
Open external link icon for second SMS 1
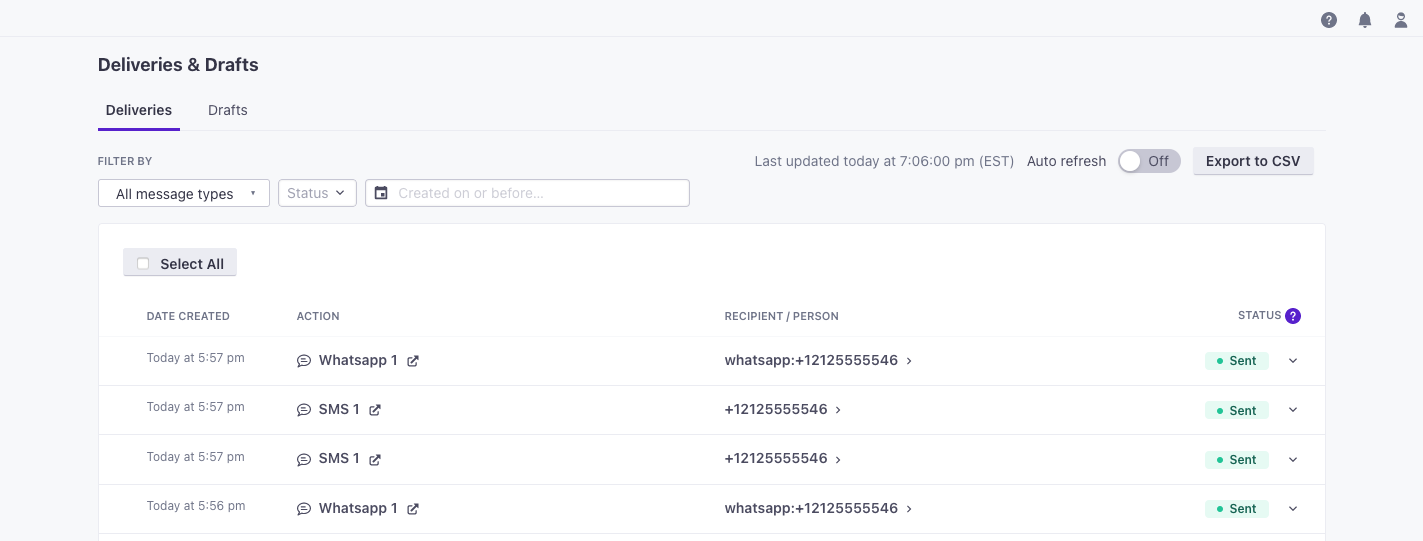(x=375, y=460)
